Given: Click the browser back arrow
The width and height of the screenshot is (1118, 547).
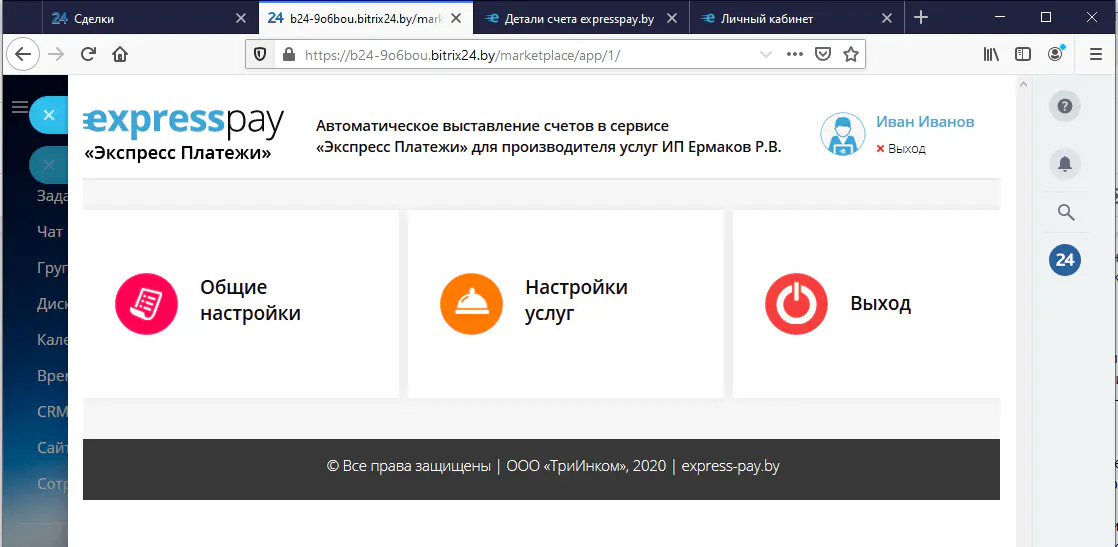Looking at the screenshot, I should coord(23,54).
